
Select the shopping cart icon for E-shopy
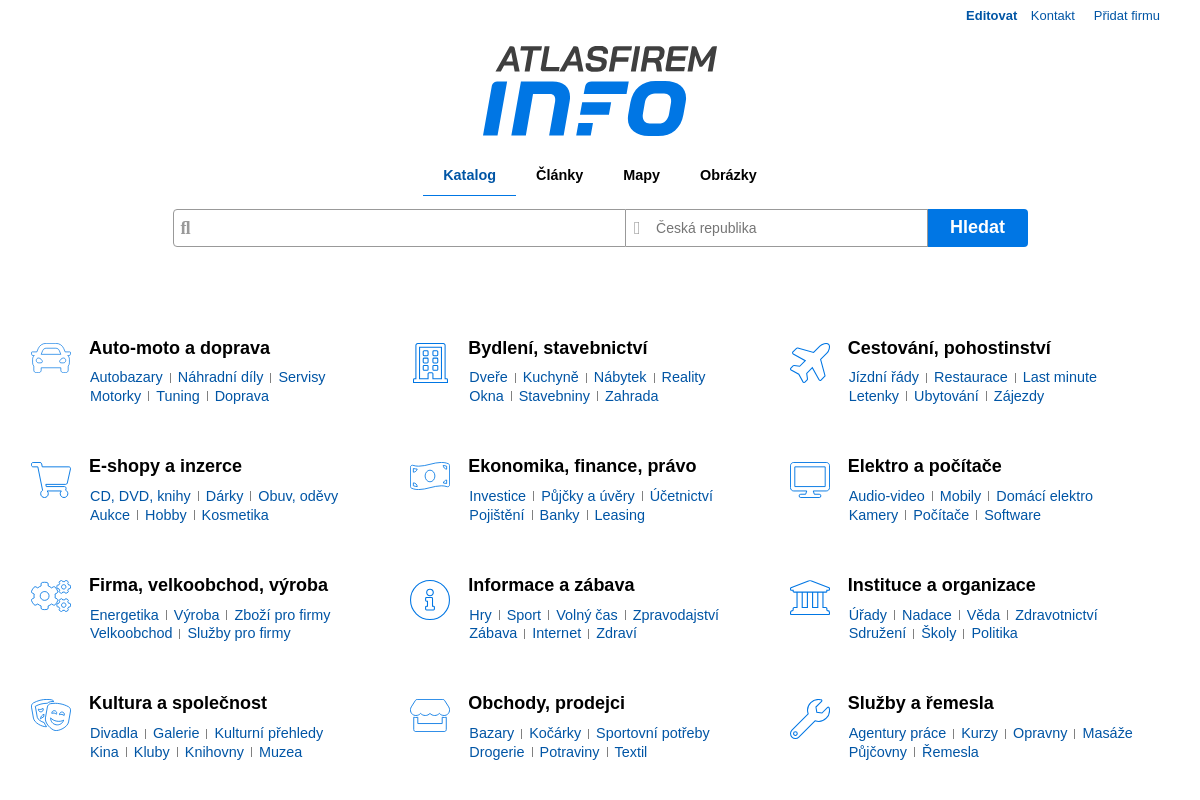pyautogui.click(x=51, y=480)
